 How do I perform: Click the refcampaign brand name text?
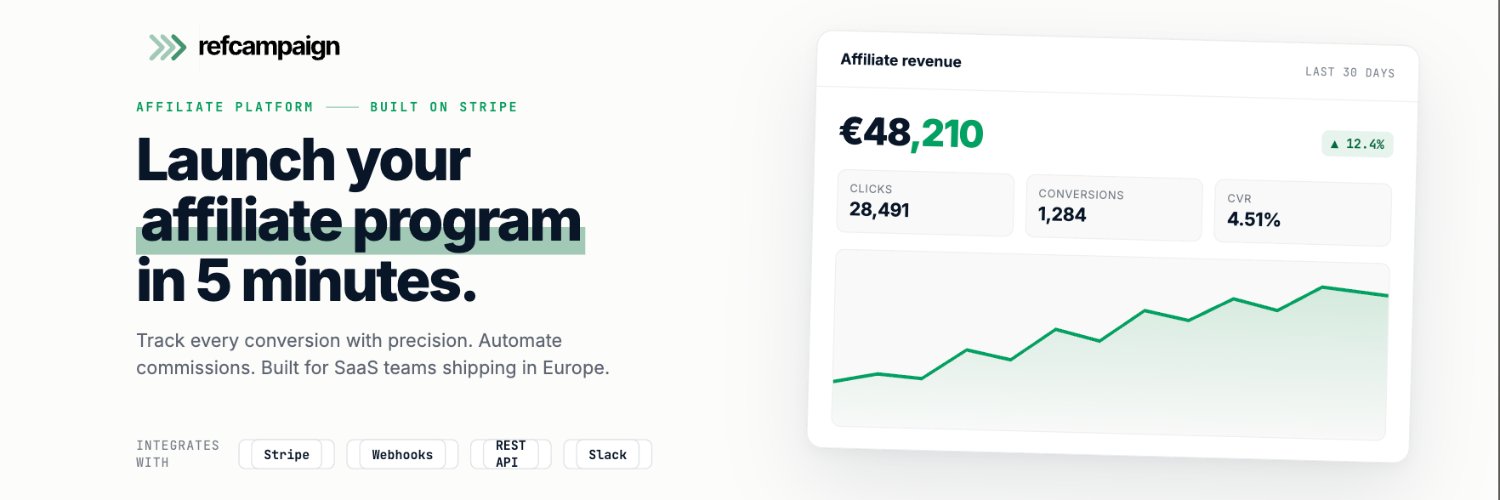click(269, 46)
